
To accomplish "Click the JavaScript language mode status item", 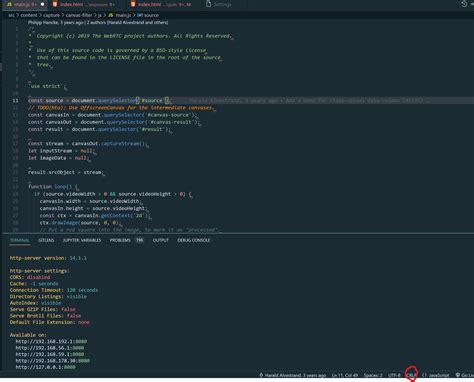I will [x=438, y=375].
